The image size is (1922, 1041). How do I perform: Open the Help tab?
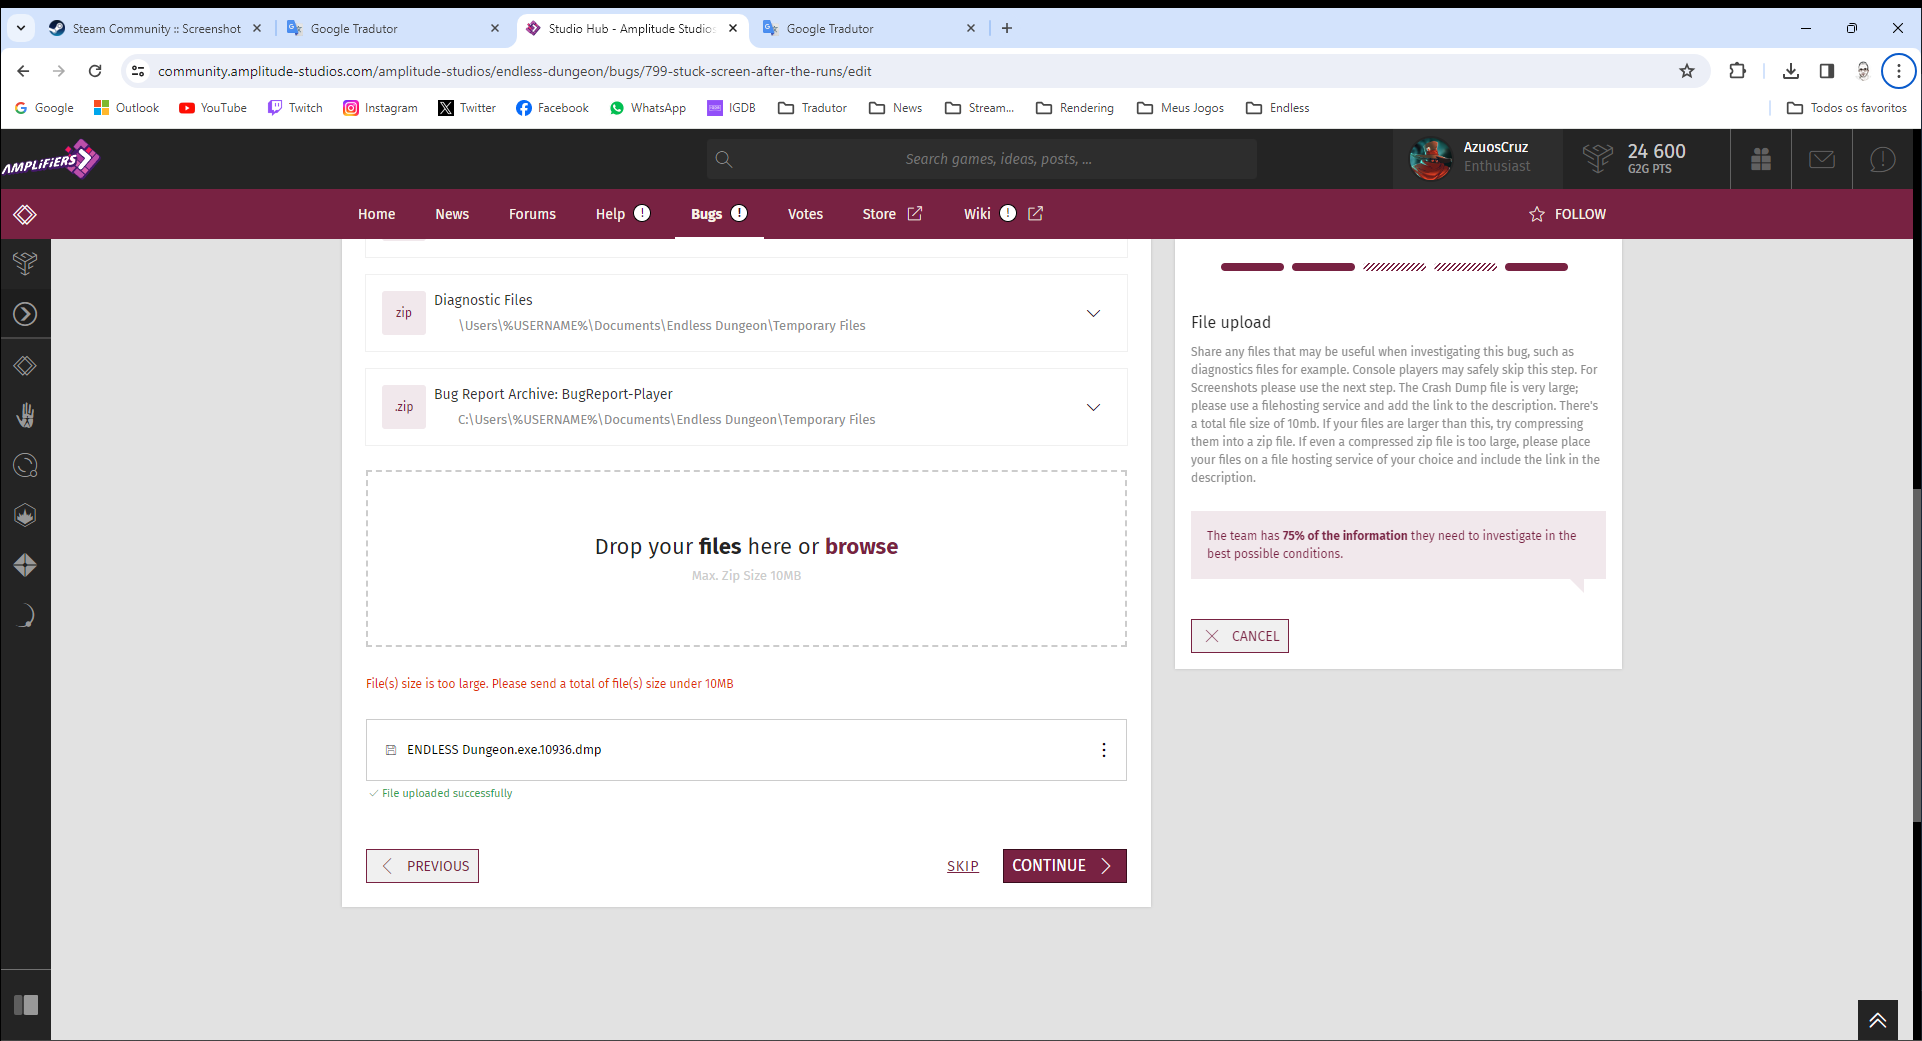623,214
